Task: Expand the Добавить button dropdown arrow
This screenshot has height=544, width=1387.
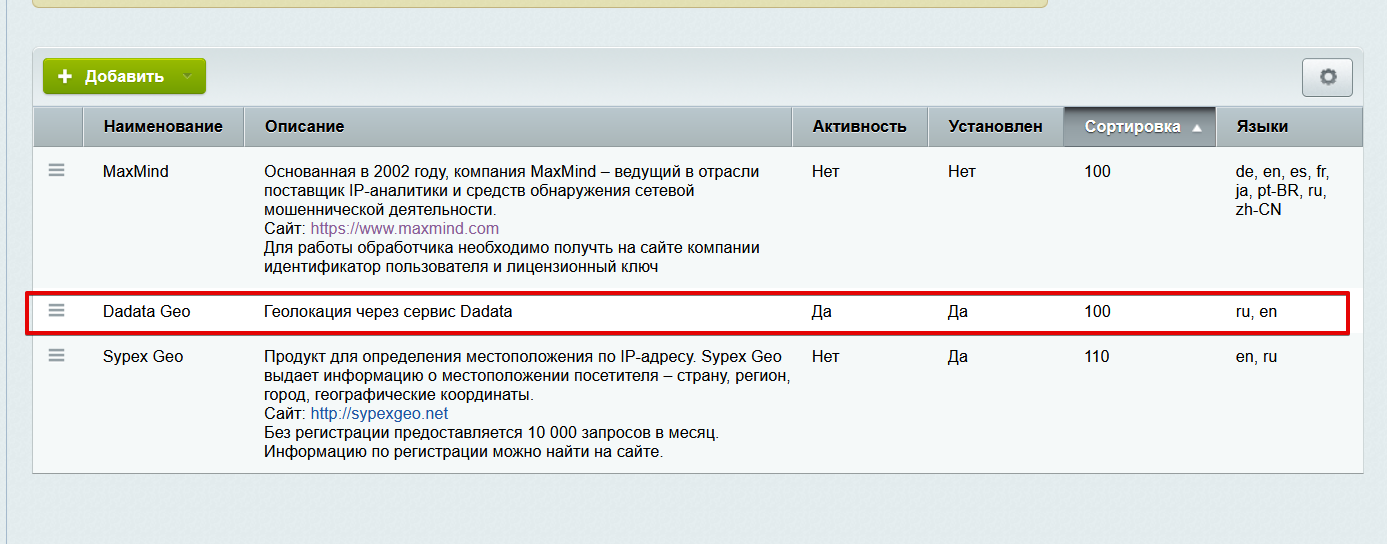Action: [187, 77]
